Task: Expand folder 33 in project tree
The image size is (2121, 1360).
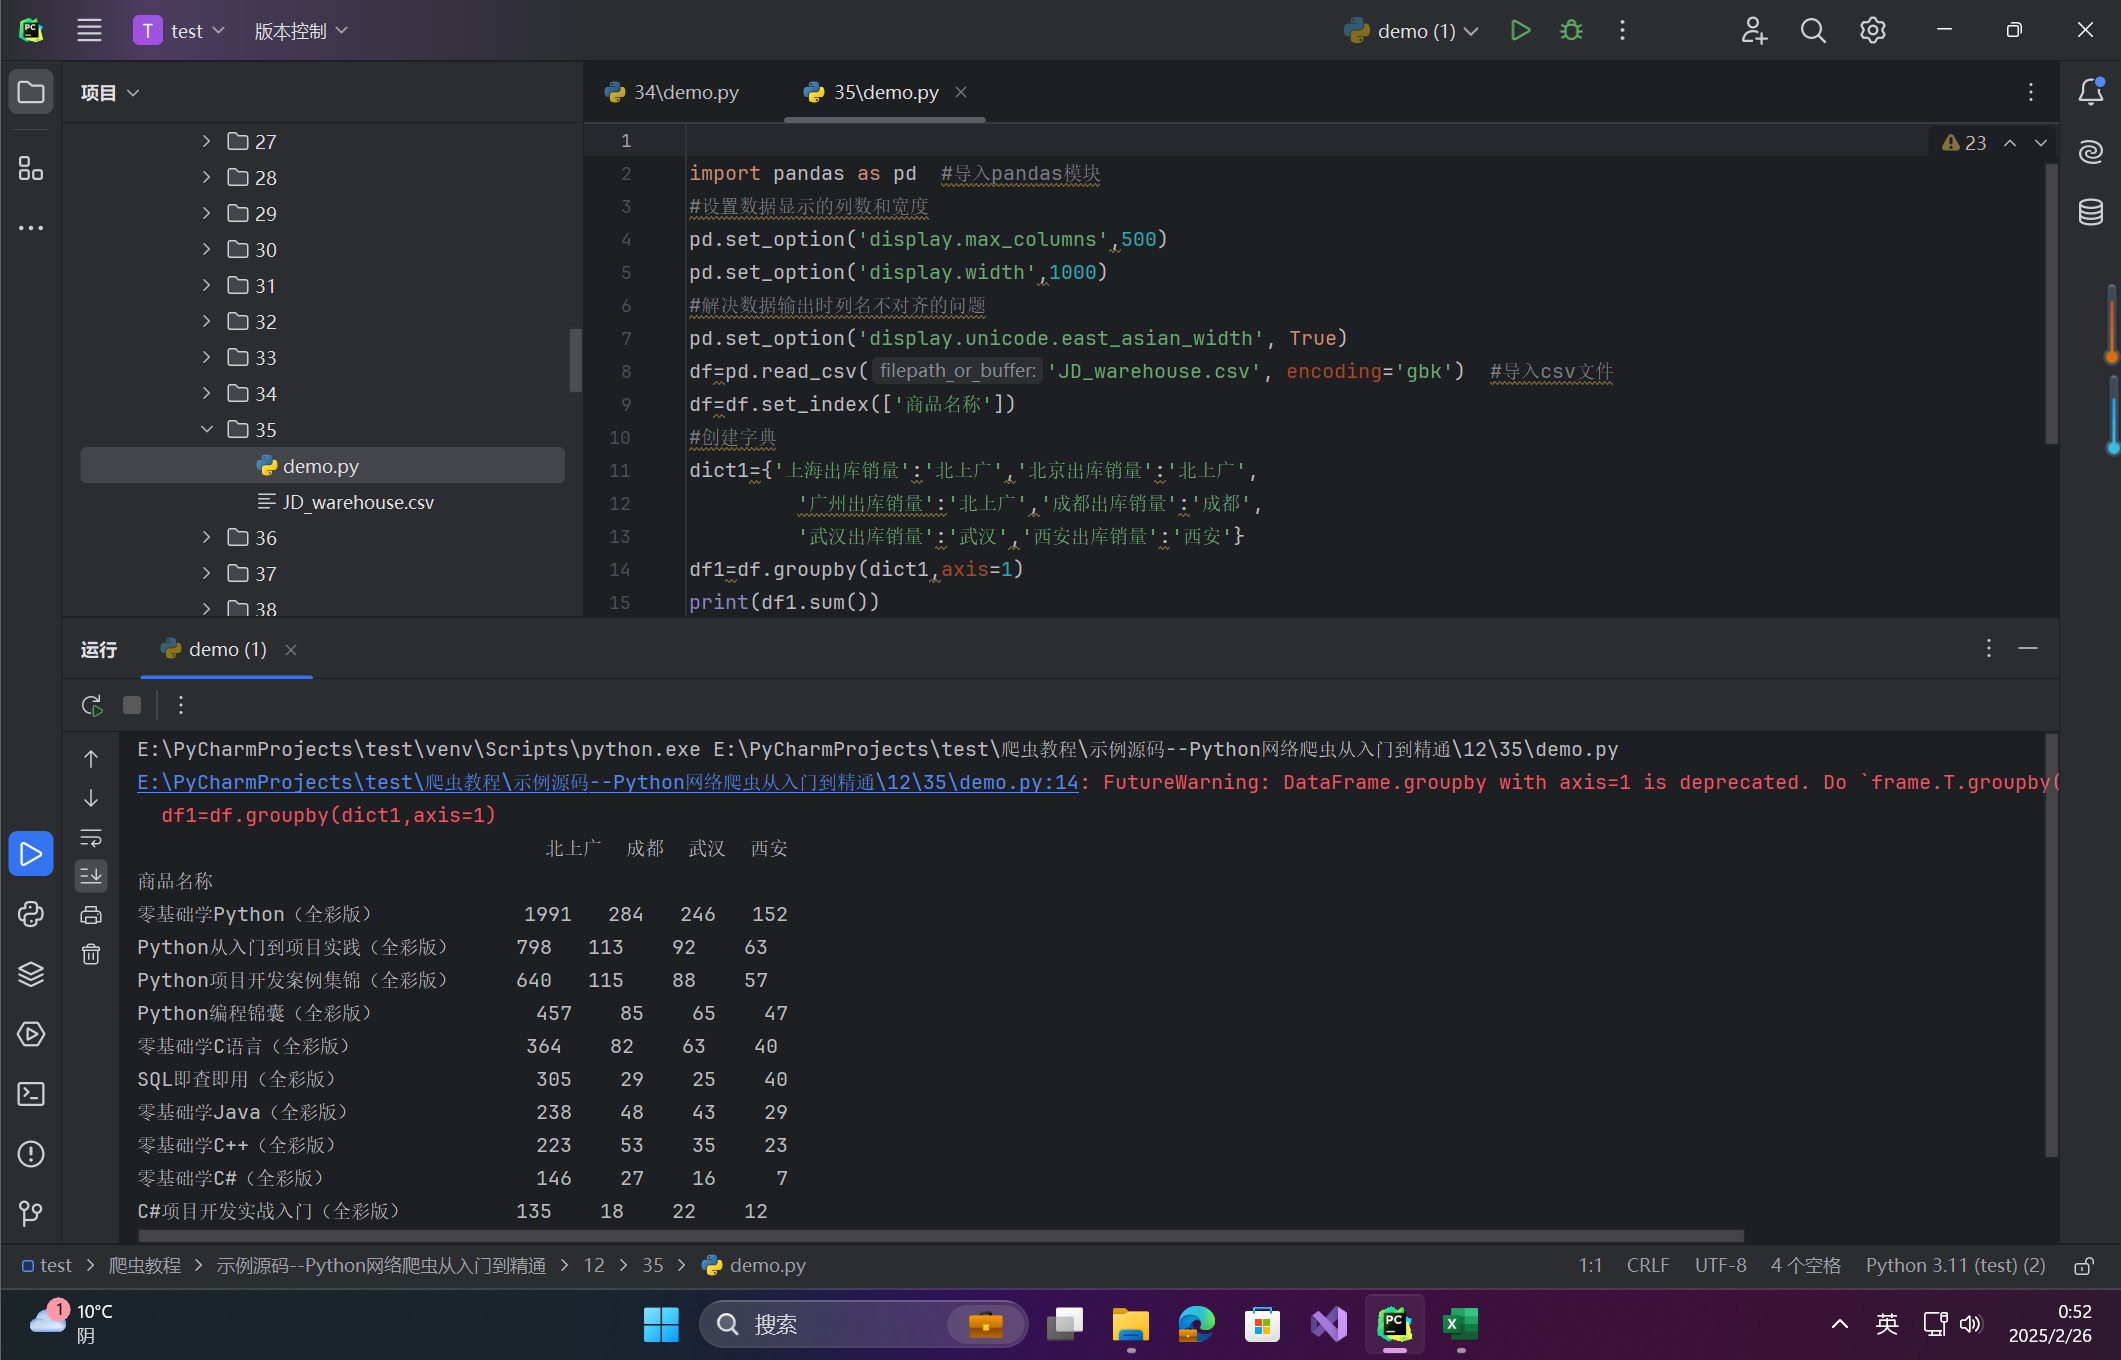Action: click(207, 357)
